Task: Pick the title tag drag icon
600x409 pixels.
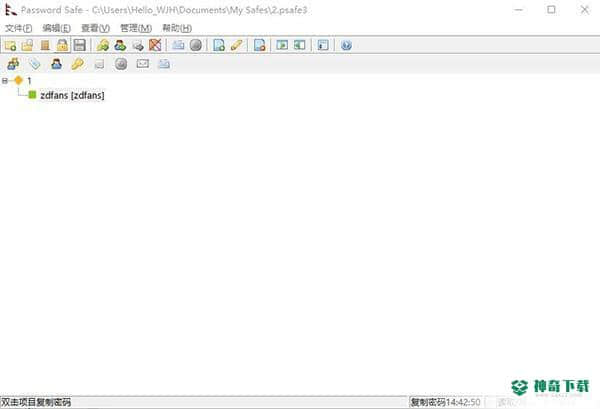Action: [x=35, y=64]
